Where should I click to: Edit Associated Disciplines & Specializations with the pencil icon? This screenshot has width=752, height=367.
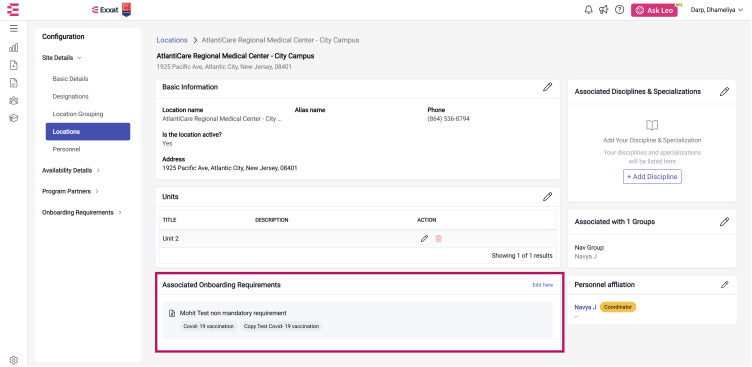724,92
